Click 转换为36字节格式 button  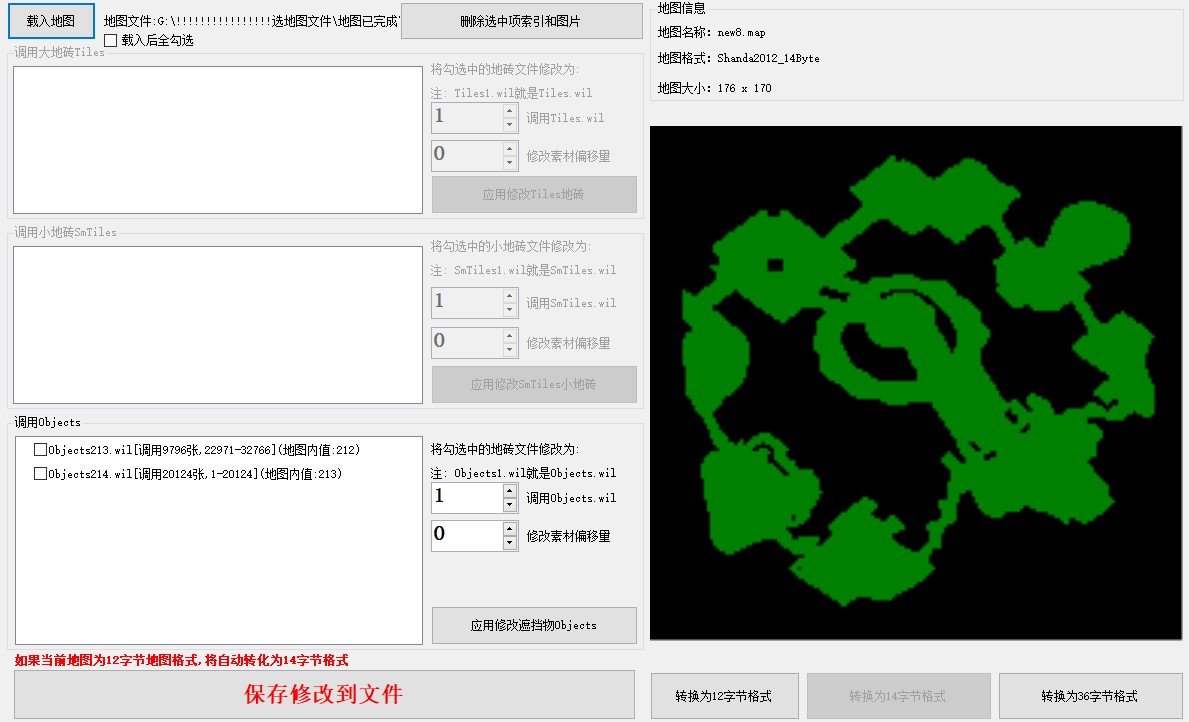[x=1089, y=696]
